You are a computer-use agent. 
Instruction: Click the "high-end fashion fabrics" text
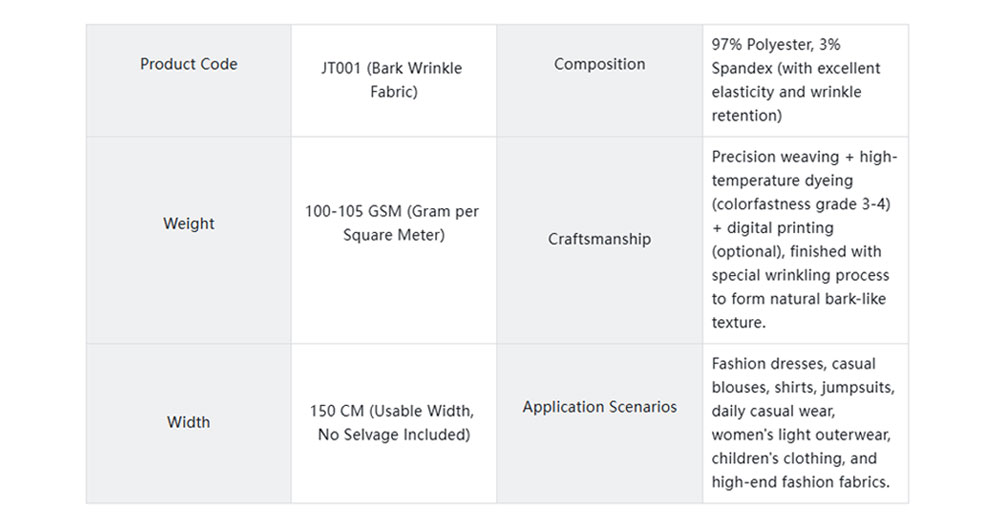800,483
